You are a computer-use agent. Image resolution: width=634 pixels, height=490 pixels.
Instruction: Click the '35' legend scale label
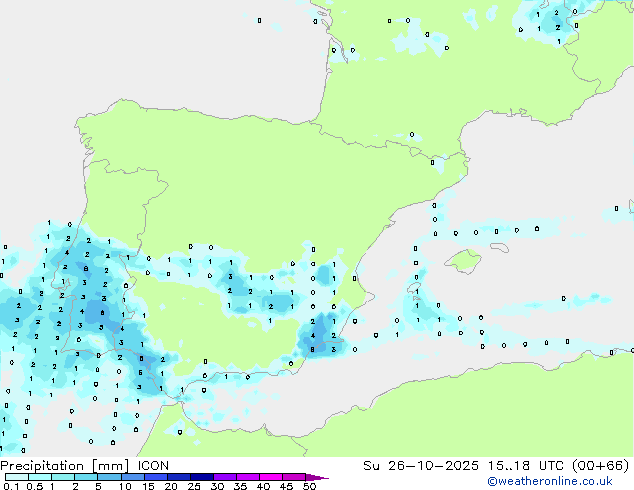(x=241, y=486)
